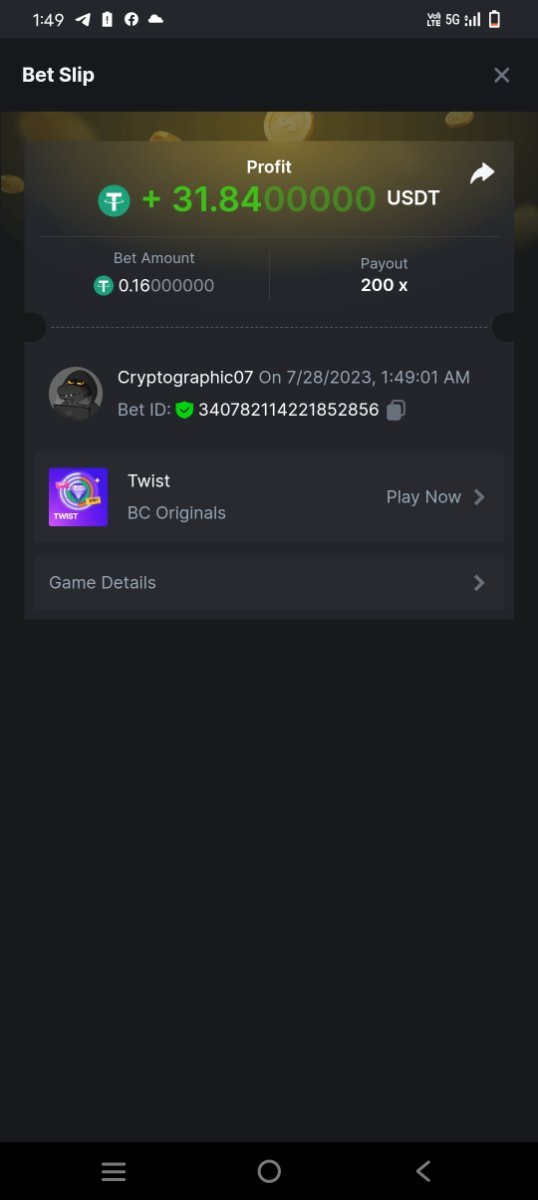Screen dimensions: 538x1200
Task: Tap the small Tether icon near bet amount
Action: tap(103, 286)
